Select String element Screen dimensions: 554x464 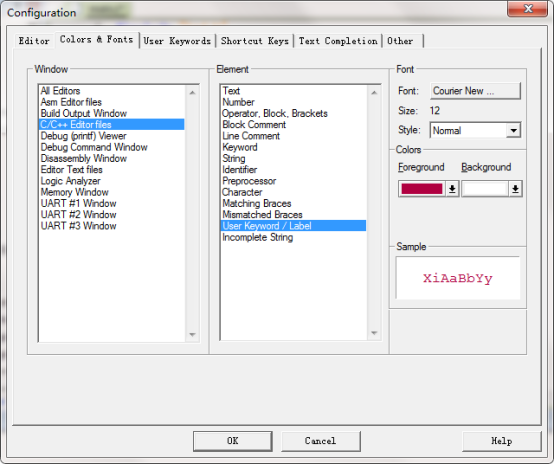(x=293, y=158)
